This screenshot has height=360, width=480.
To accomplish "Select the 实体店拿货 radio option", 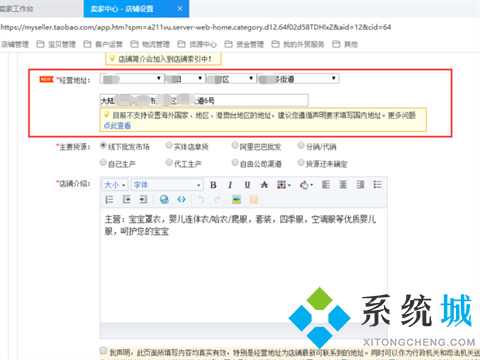I will point(169,145).
